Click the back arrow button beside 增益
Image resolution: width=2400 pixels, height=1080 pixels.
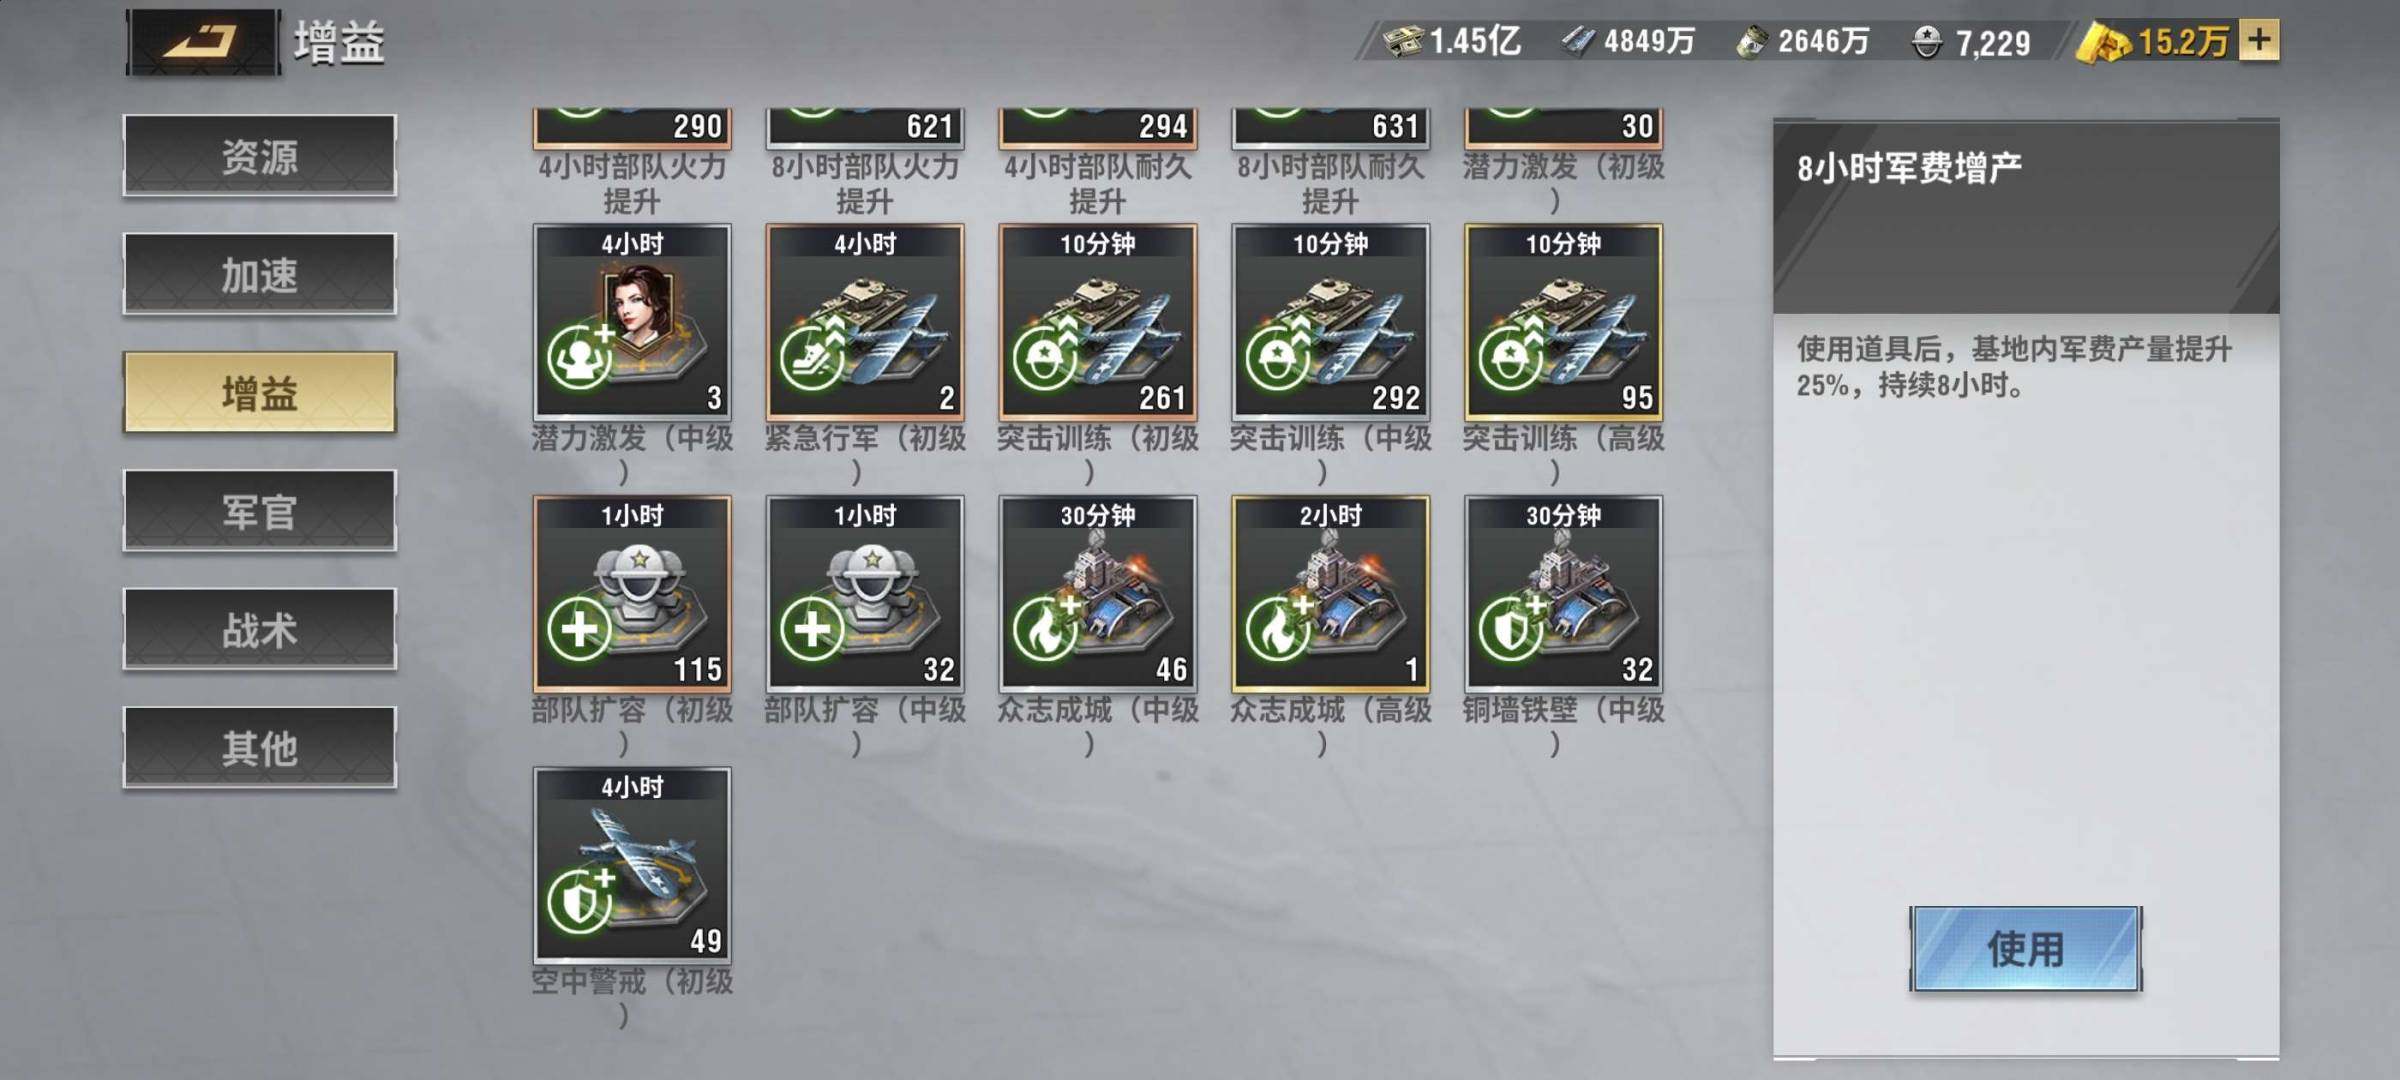[x=203, y=42]
